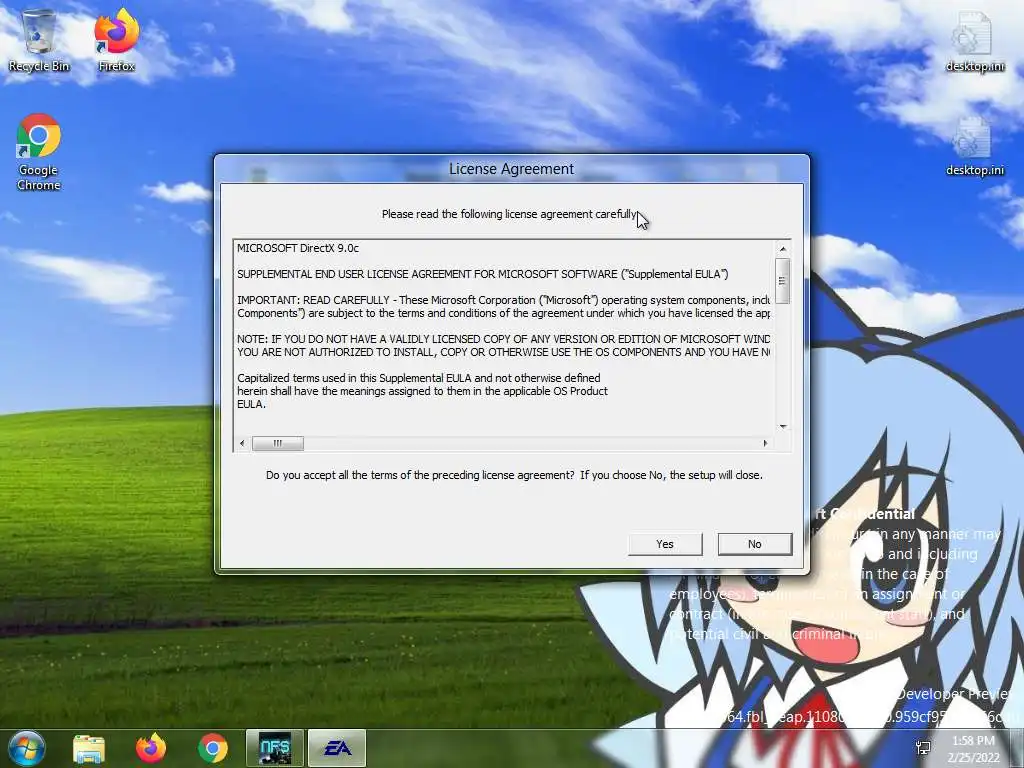Click the license text scroll down arrow
Image resolution: width=1024 pixels, height=768 pixels.
pyautogui.click(x=782, y=426)
